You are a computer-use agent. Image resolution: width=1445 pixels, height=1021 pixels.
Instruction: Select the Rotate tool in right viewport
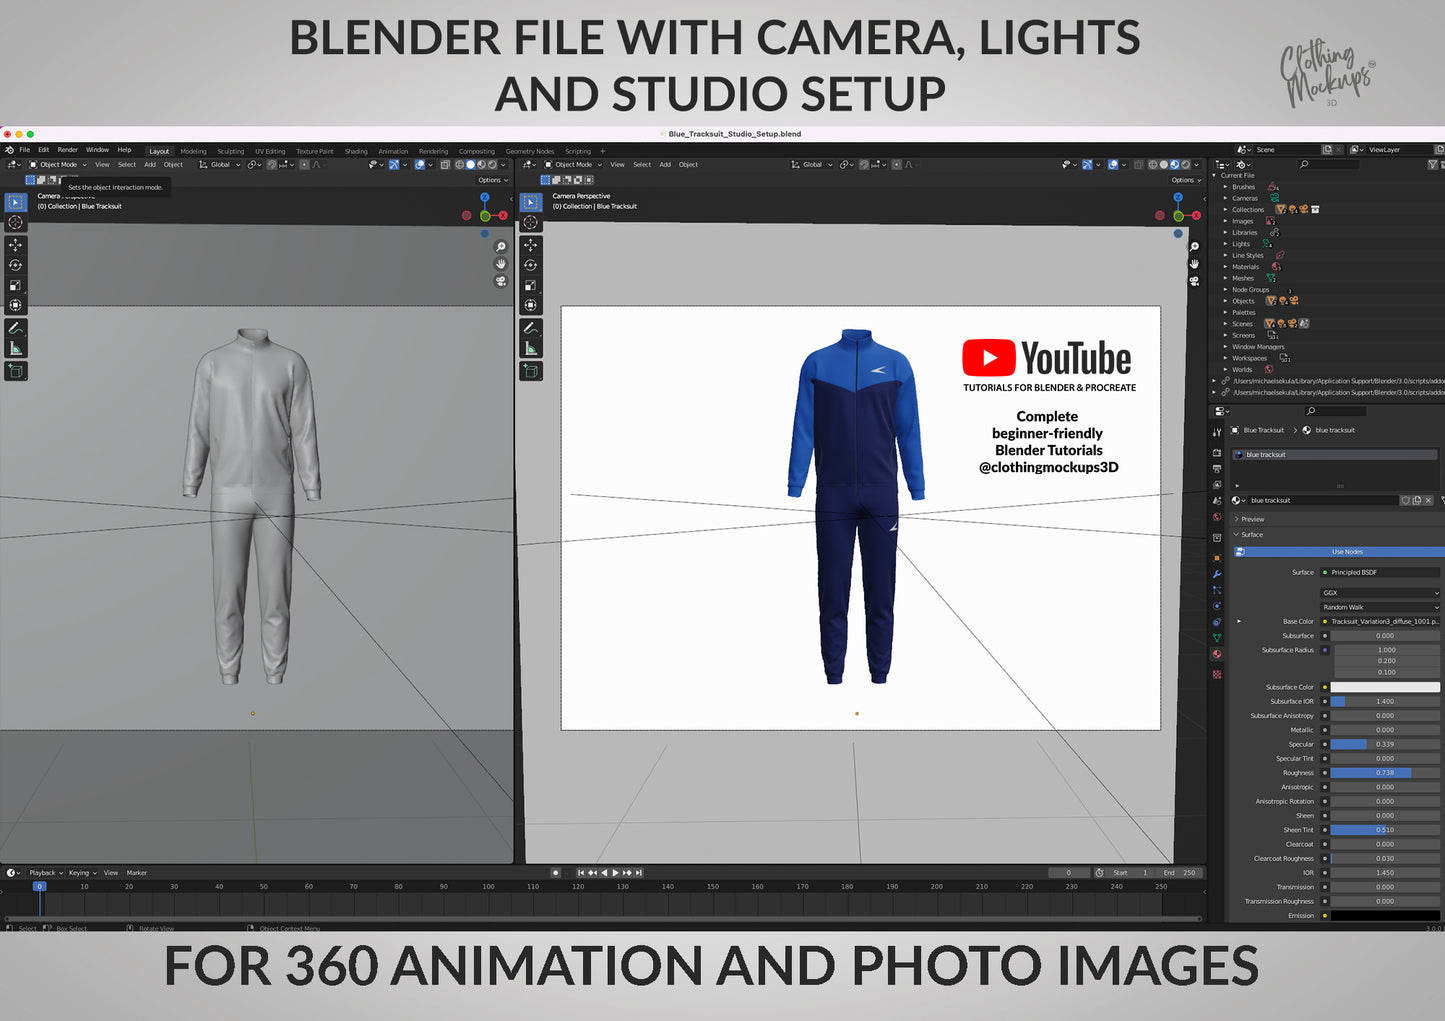point(531,265)
